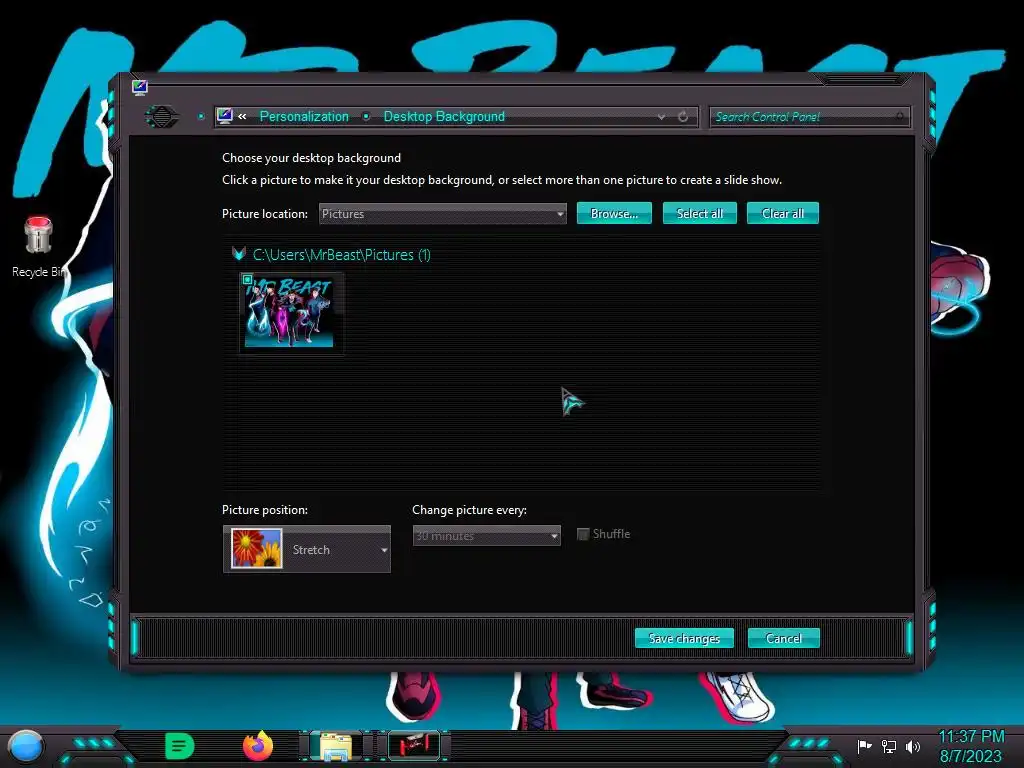Open File Explorer from the taskbar
Image resolution: width=1024 pixels, height=768 pixels.
click(336, 746)
